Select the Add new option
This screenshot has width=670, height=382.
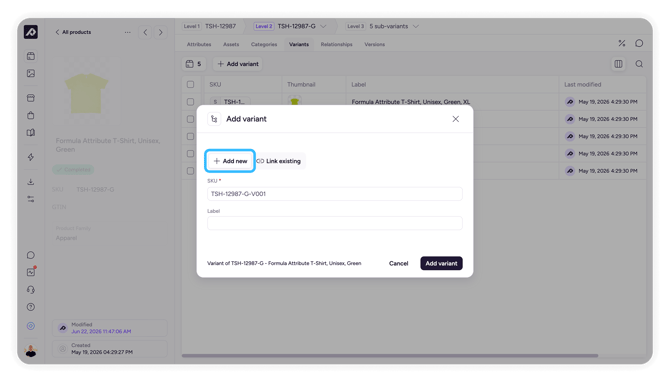[230, 161]
